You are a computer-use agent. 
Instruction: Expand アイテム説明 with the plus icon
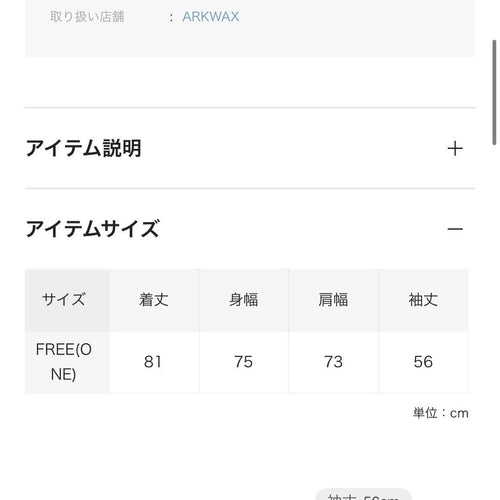click(455, 148)
